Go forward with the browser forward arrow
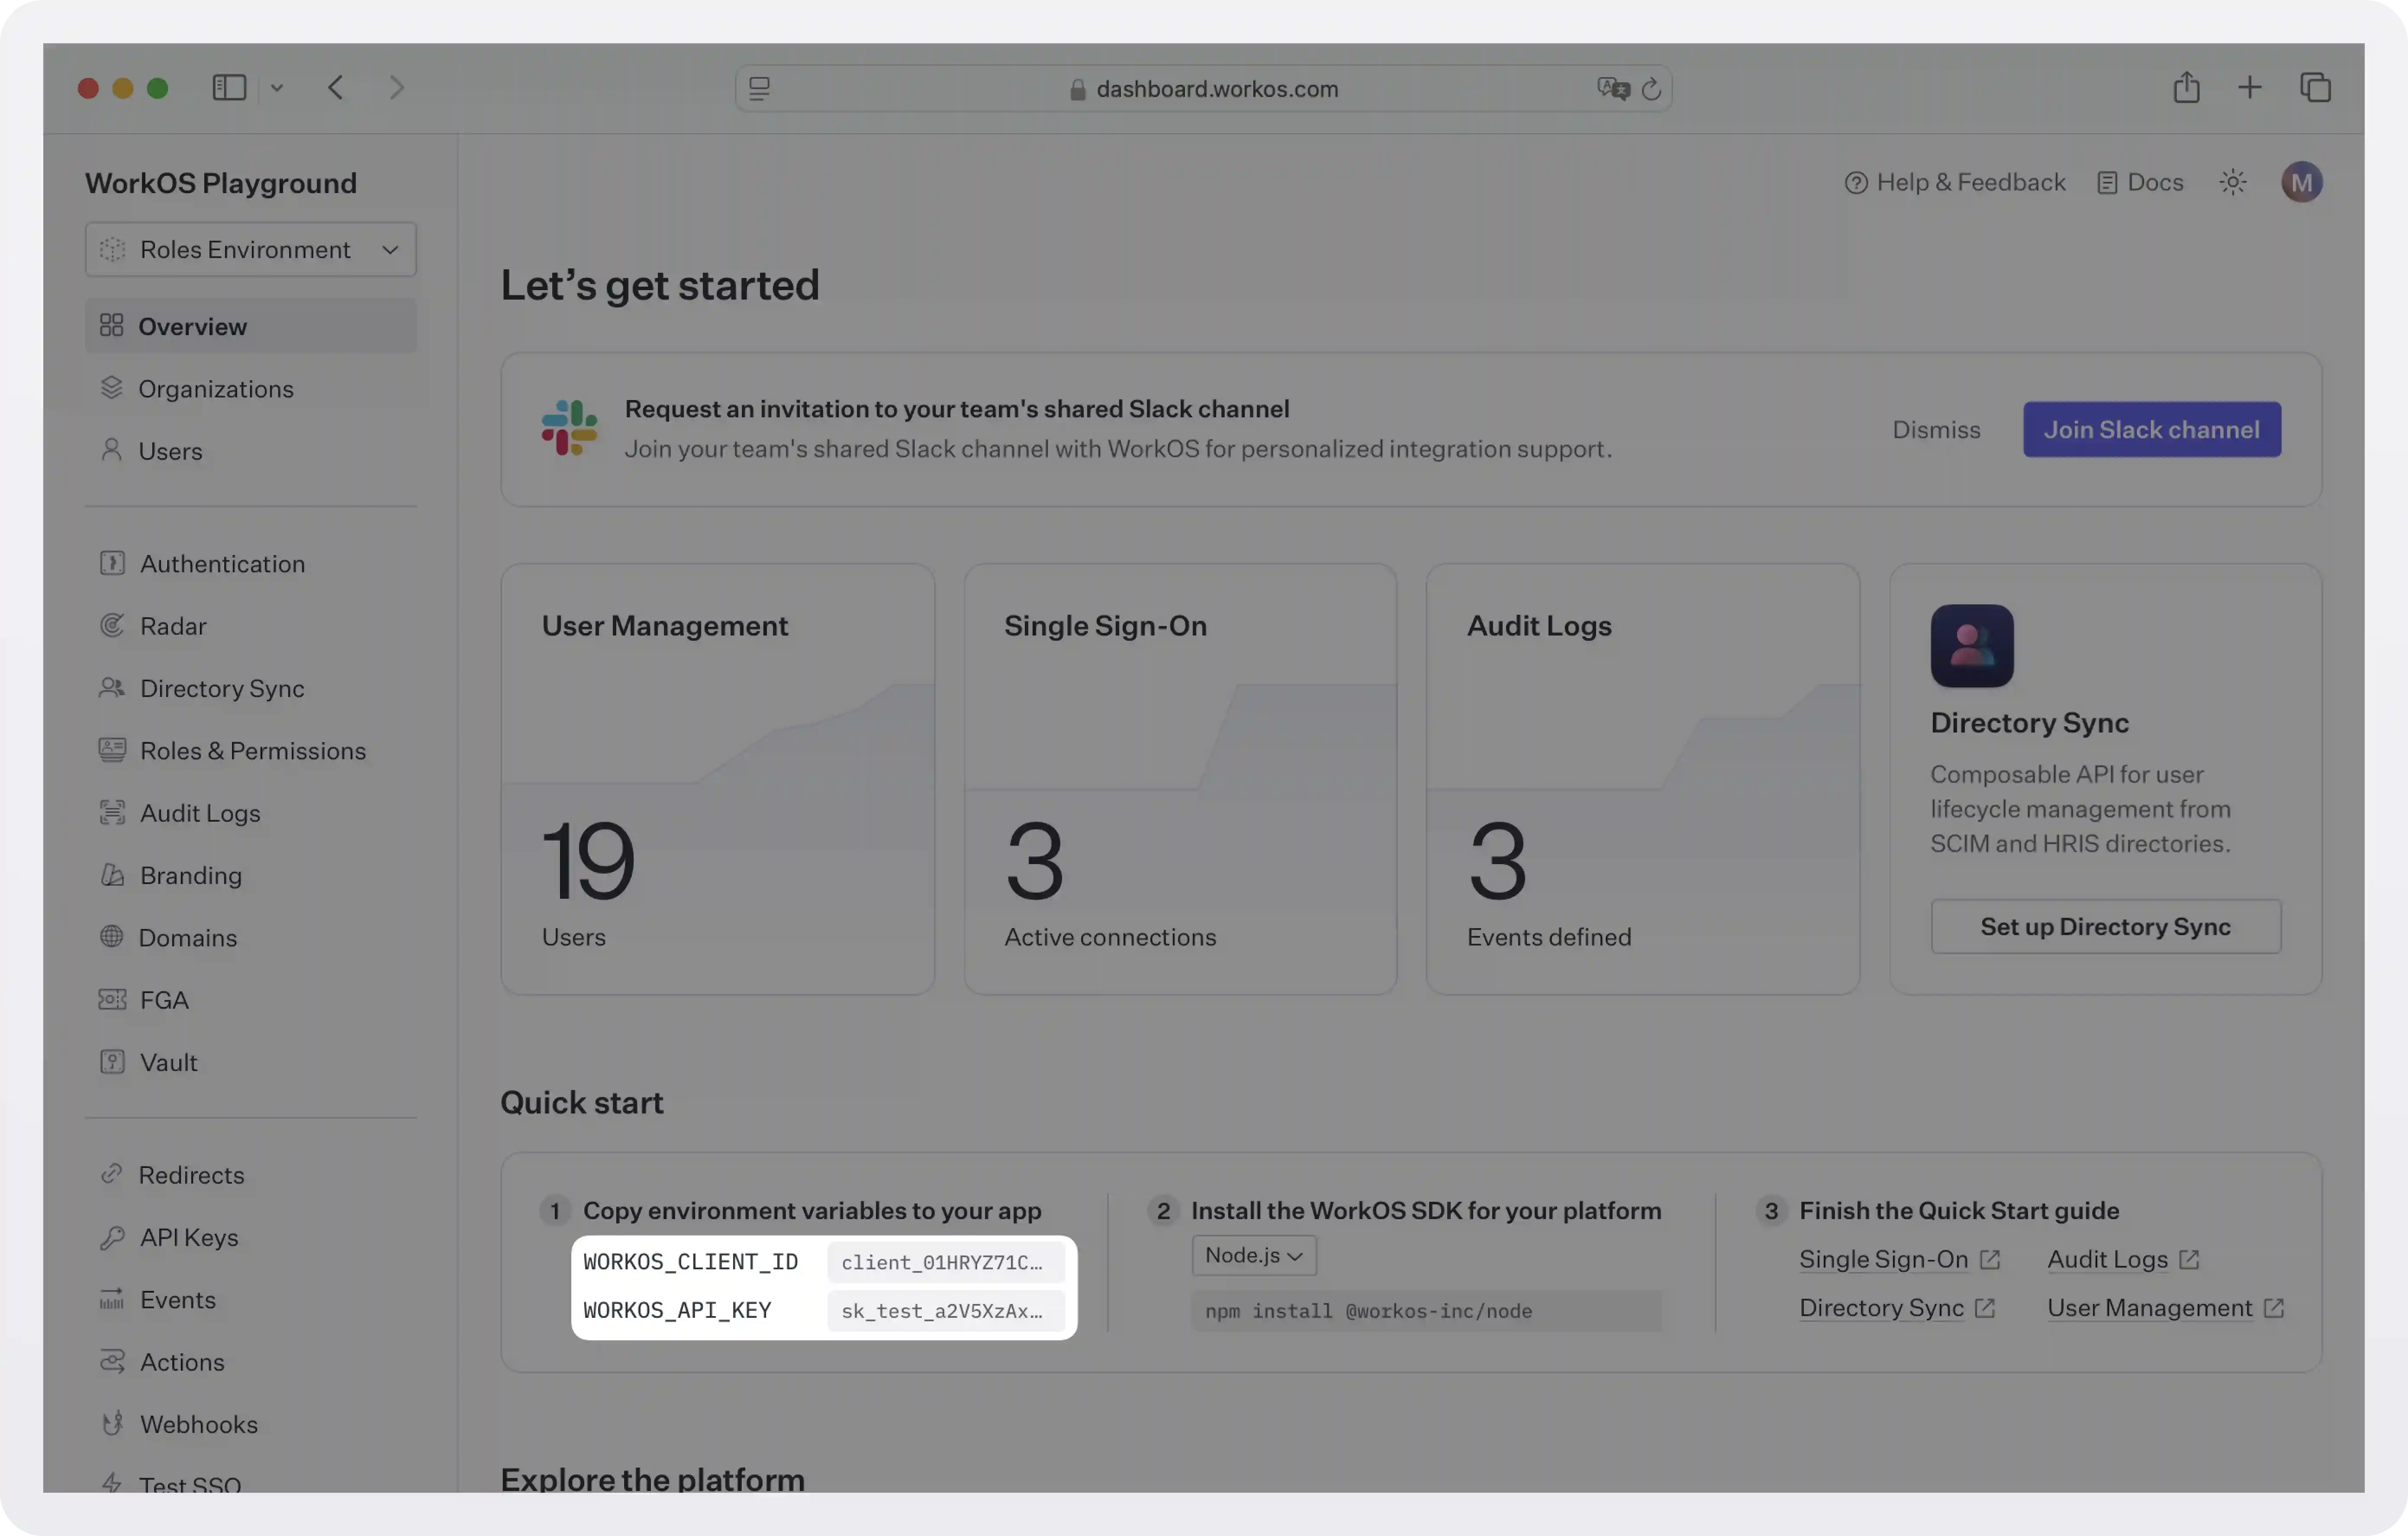The height and width of the screenshot is (1536, 2408). coord(397,88)
